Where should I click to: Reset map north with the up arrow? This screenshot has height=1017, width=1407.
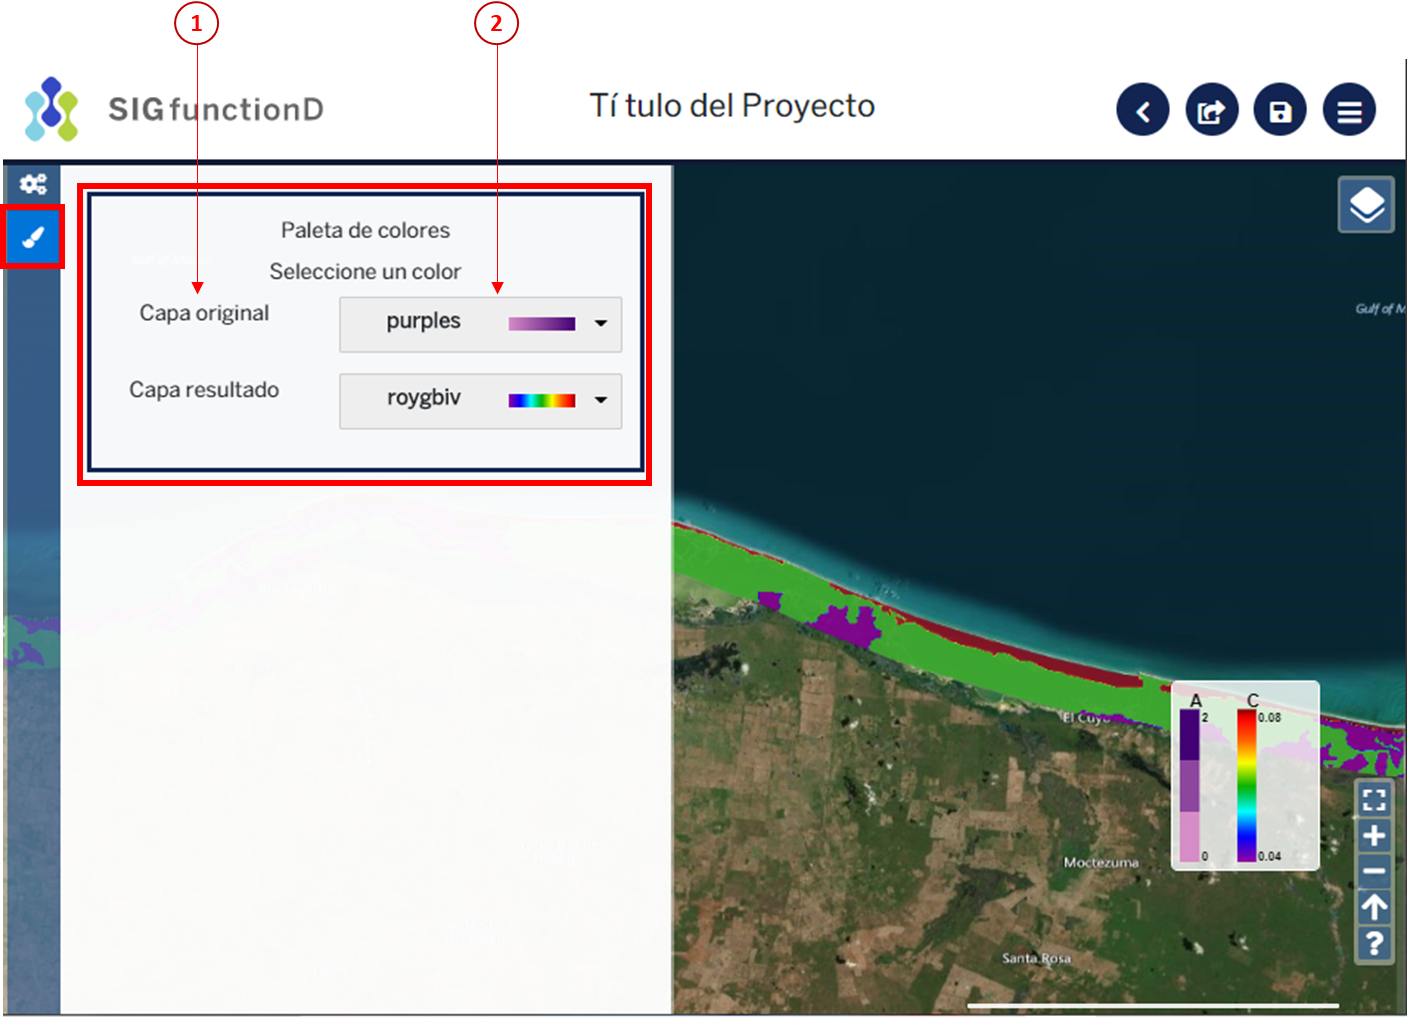pos(1374,907)
